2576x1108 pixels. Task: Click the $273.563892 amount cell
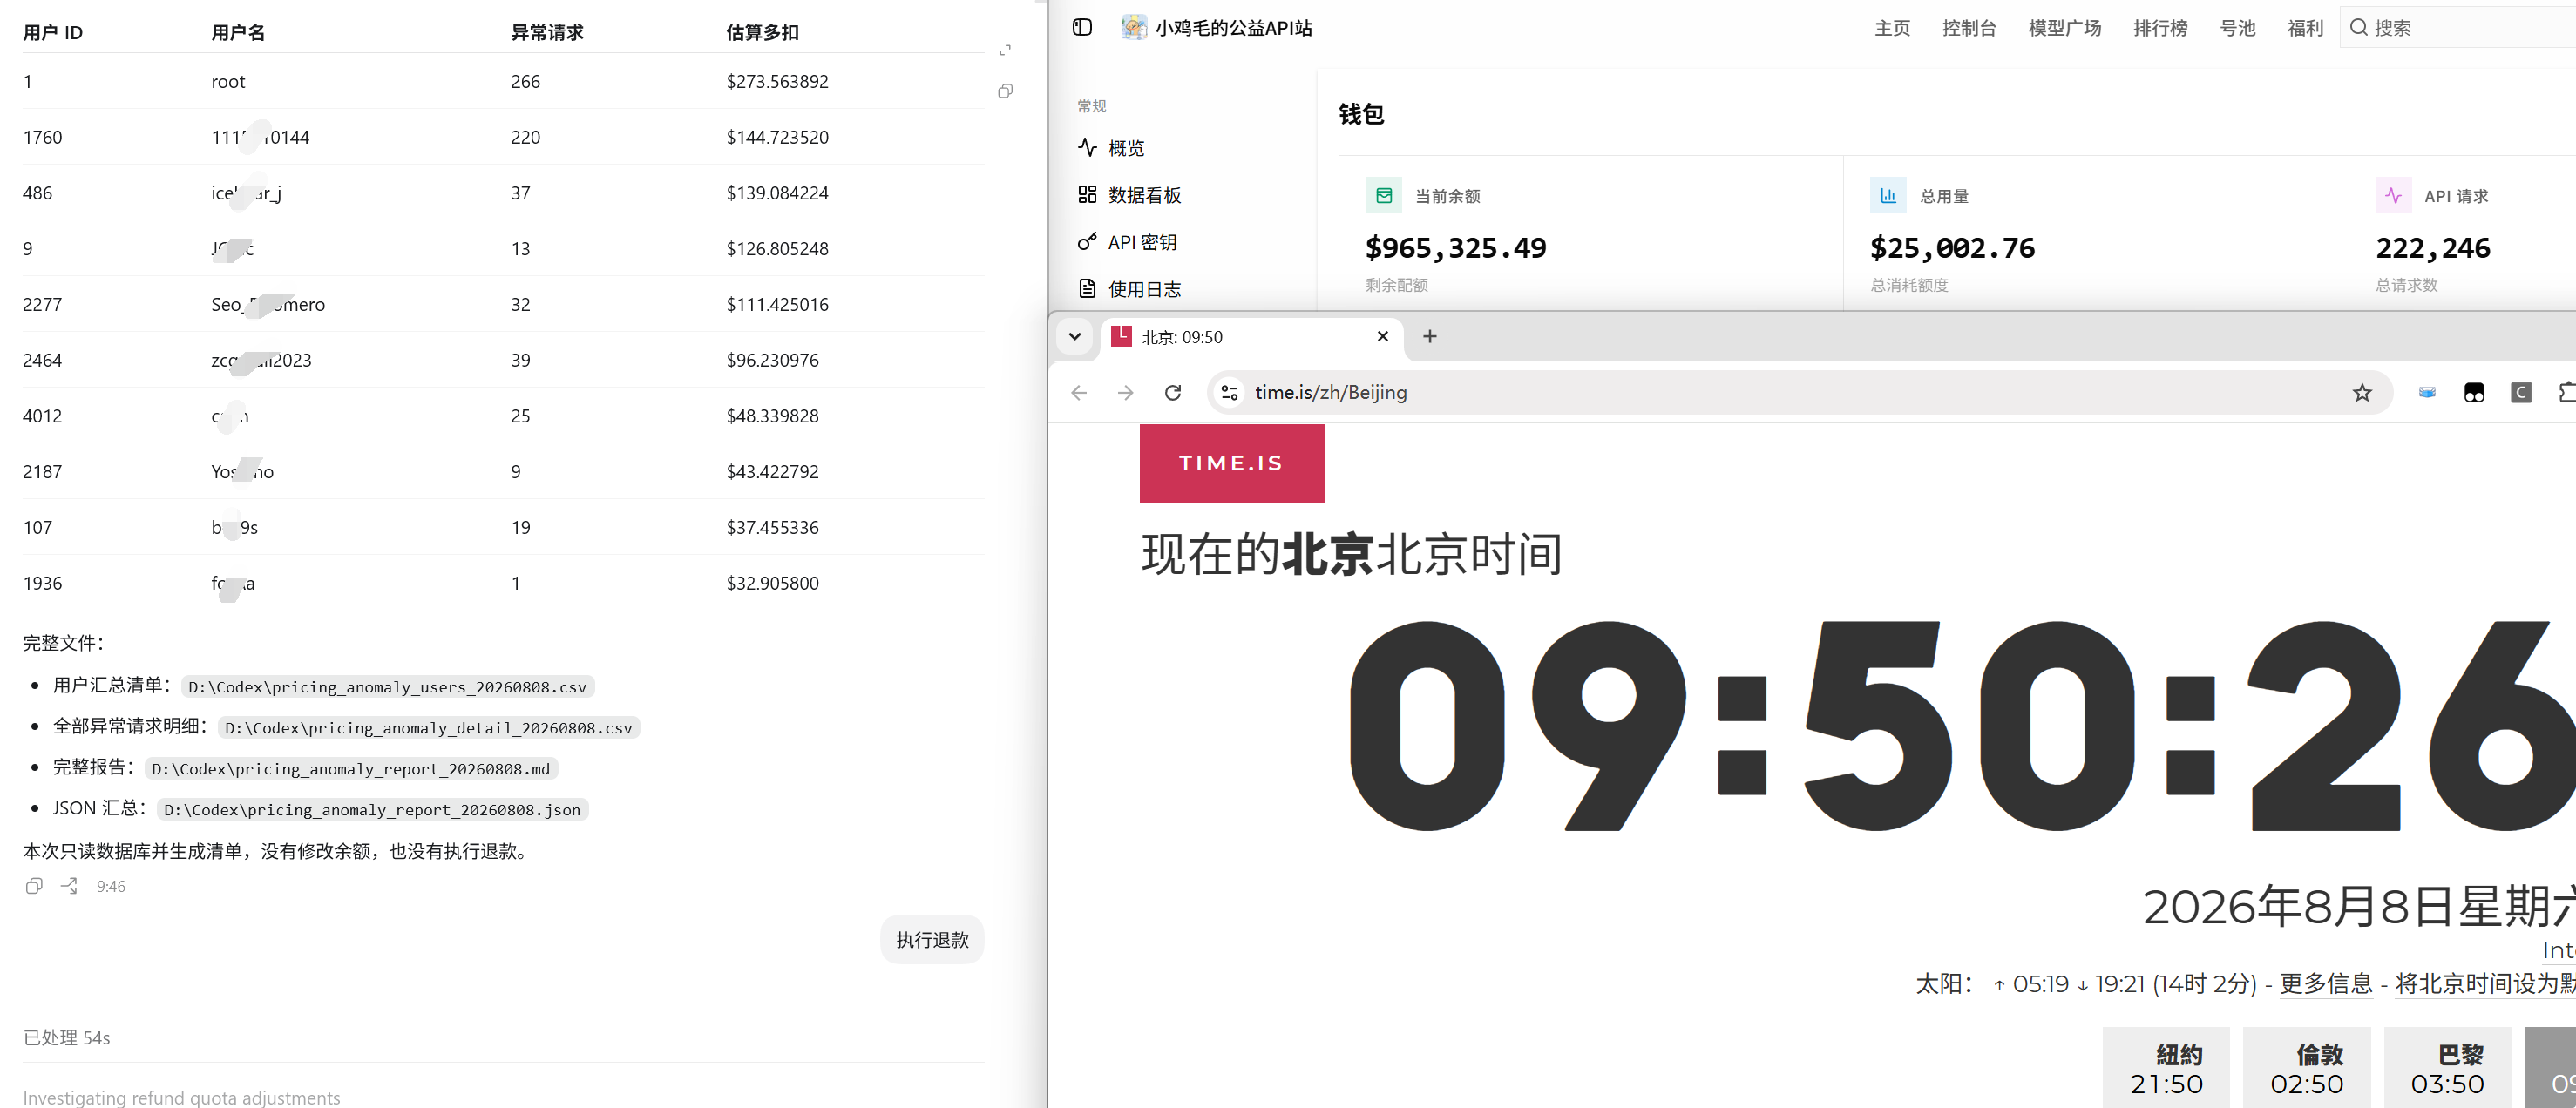coord(777,82)
